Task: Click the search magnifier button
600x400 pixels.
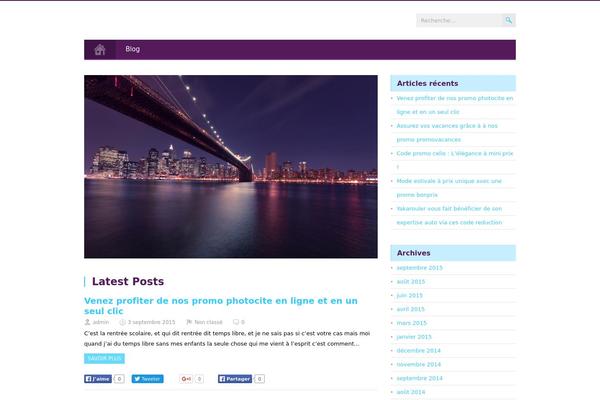Action: tap(509, 20)
